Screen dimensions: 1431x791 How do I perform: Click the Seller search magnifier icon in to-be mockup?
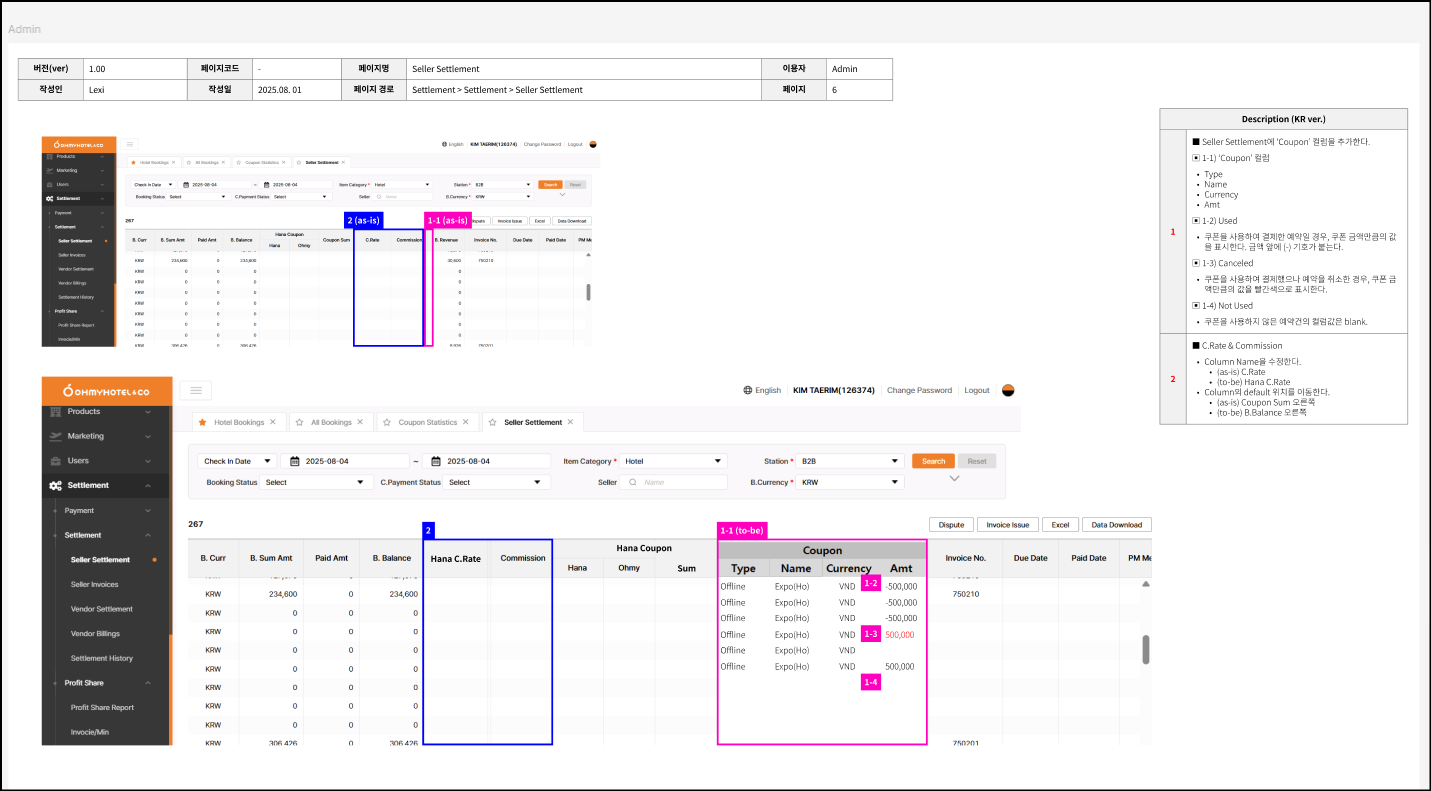[x=632, y=482]
